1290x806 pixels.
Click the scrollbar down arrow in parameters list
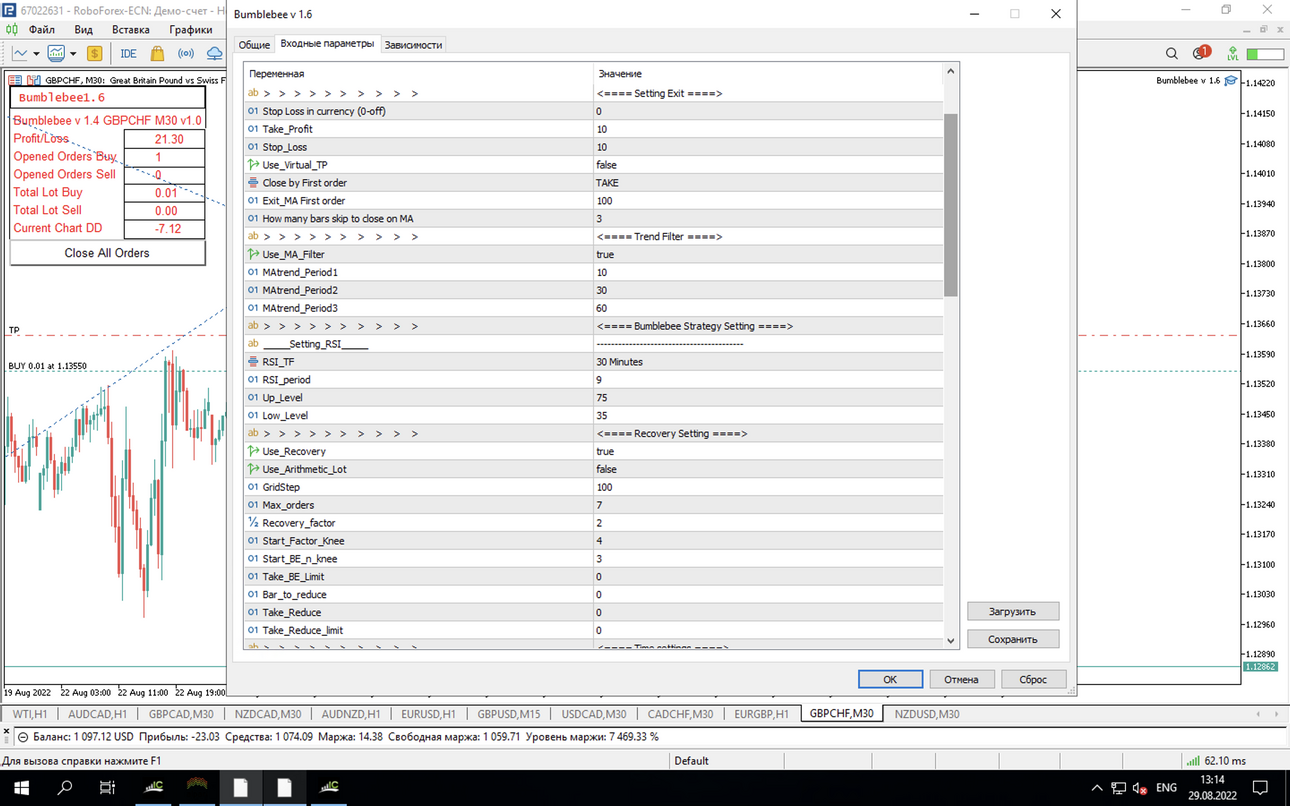tap(951, 640)
